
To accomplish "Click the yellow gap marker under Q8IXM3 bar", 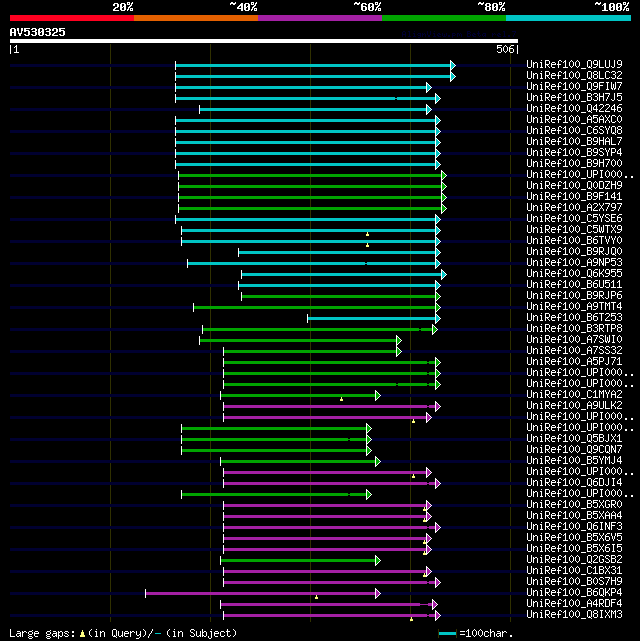I will point(412,619).
